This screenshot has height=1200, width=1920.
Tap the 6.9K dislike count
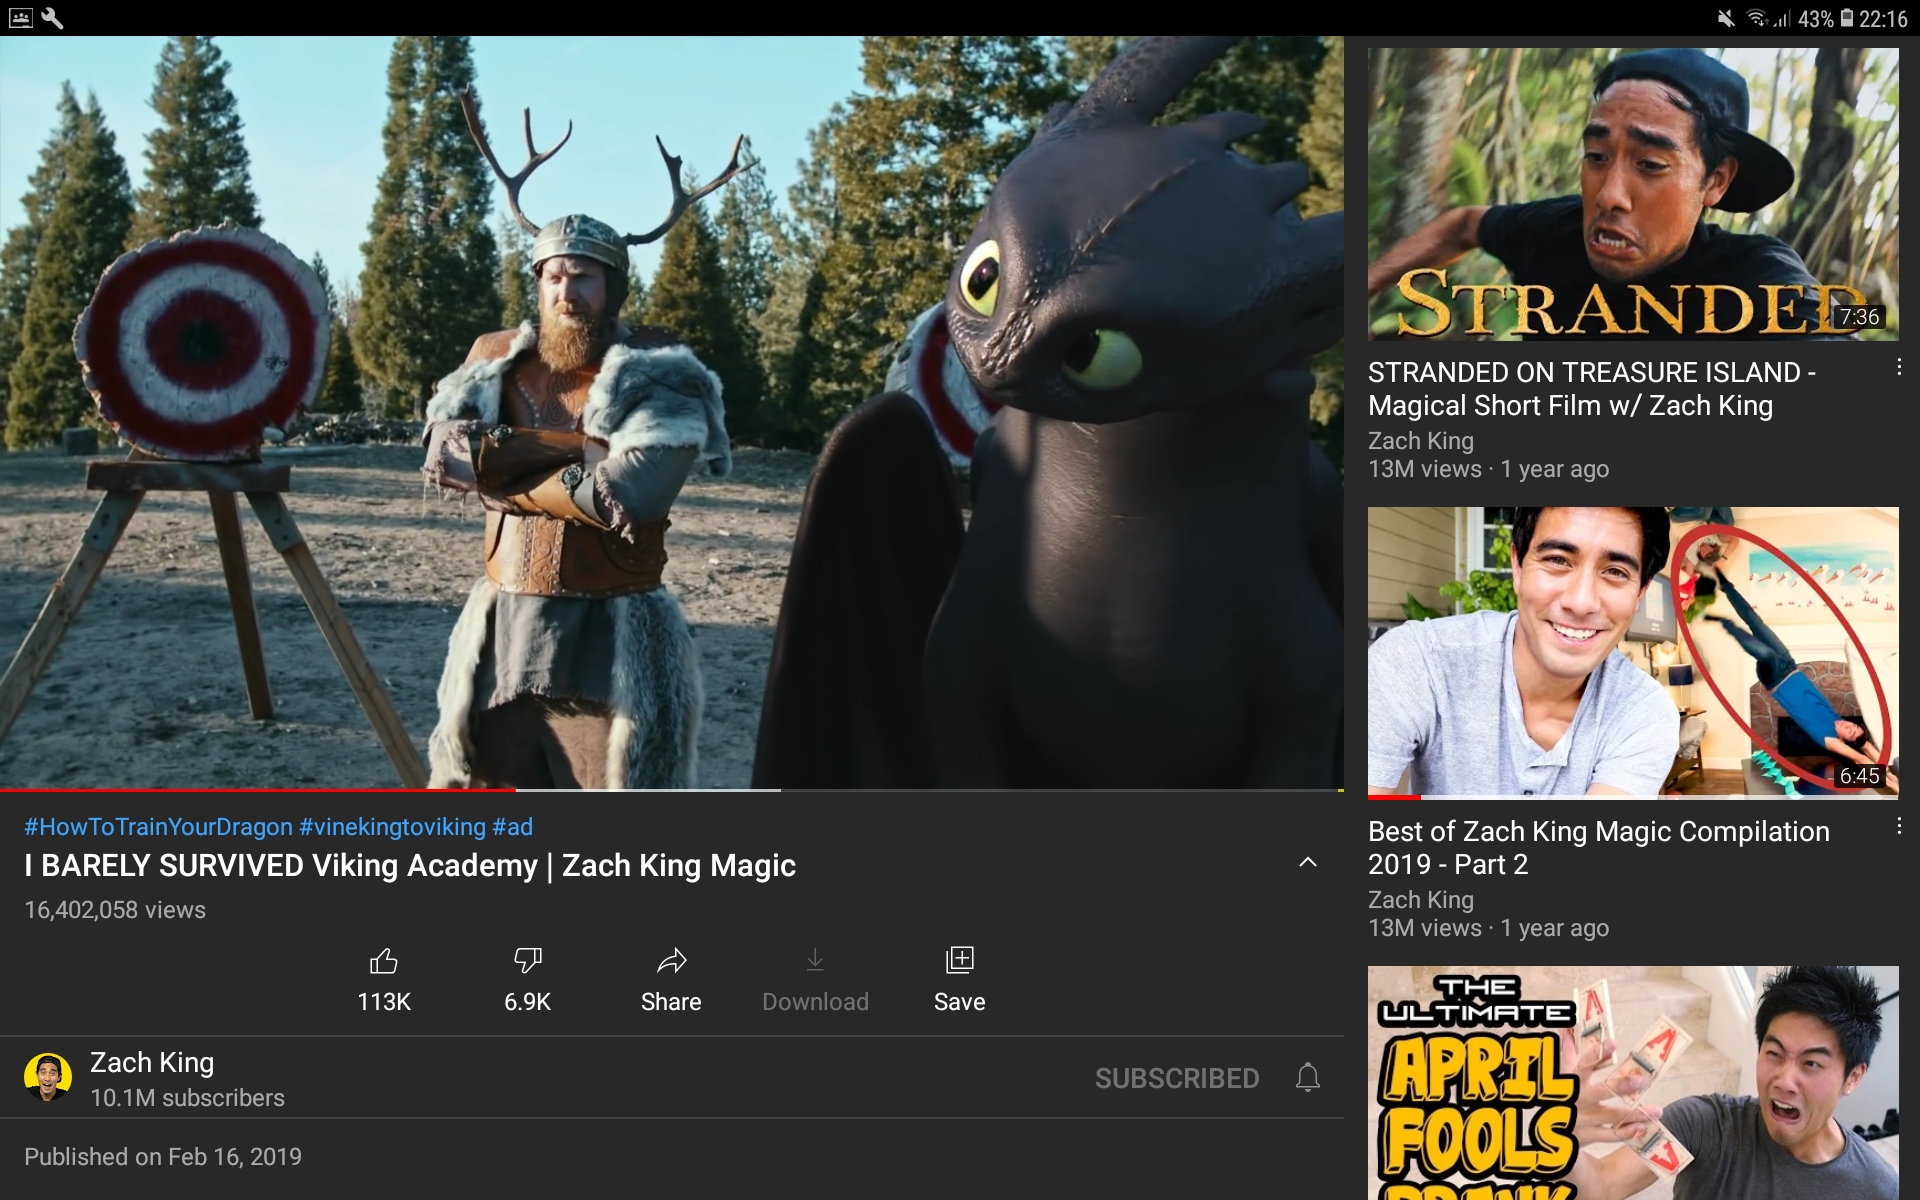tap(528, 1002)
